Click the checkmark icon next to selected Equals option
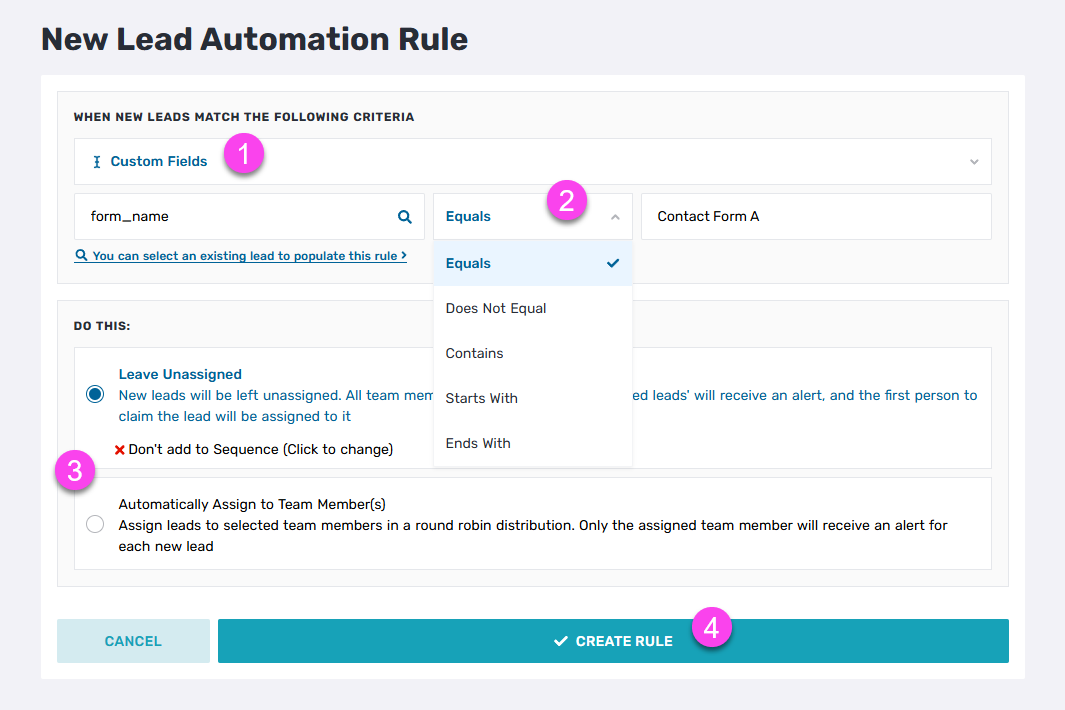Viewport: 1065px width, 710px height. pyautogui.click(x=613, y=263)
